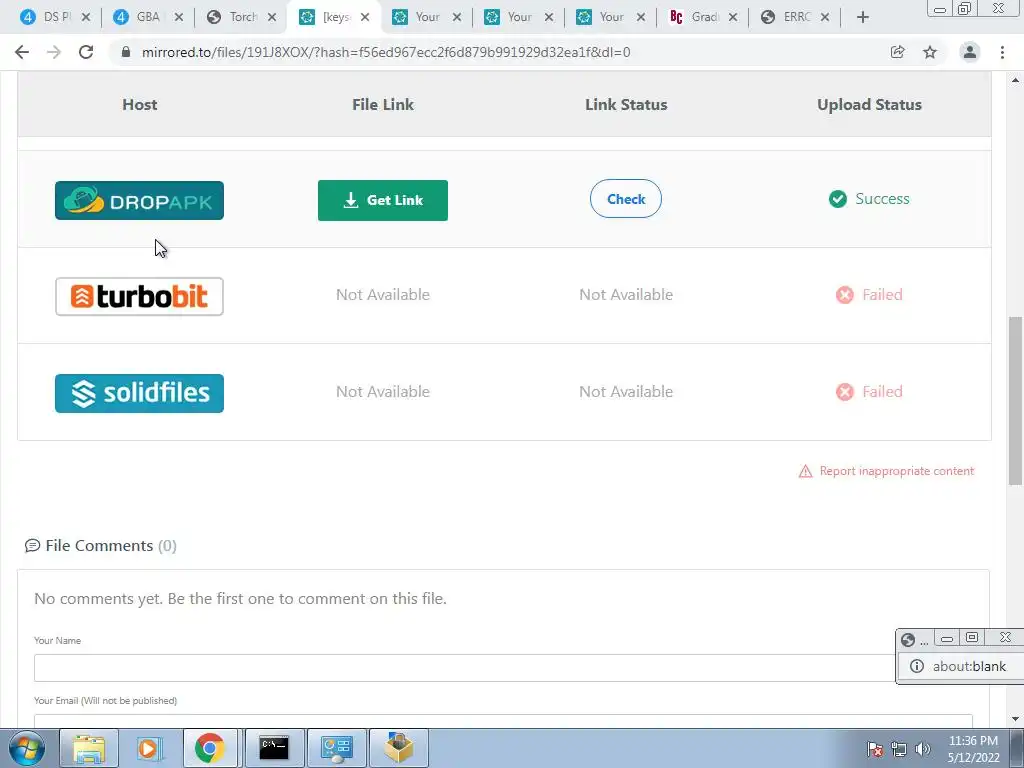This screenshot has height=768, width=1024.
Task: Click the volume speaker tray icon
Action: click(x=923, y=749)
